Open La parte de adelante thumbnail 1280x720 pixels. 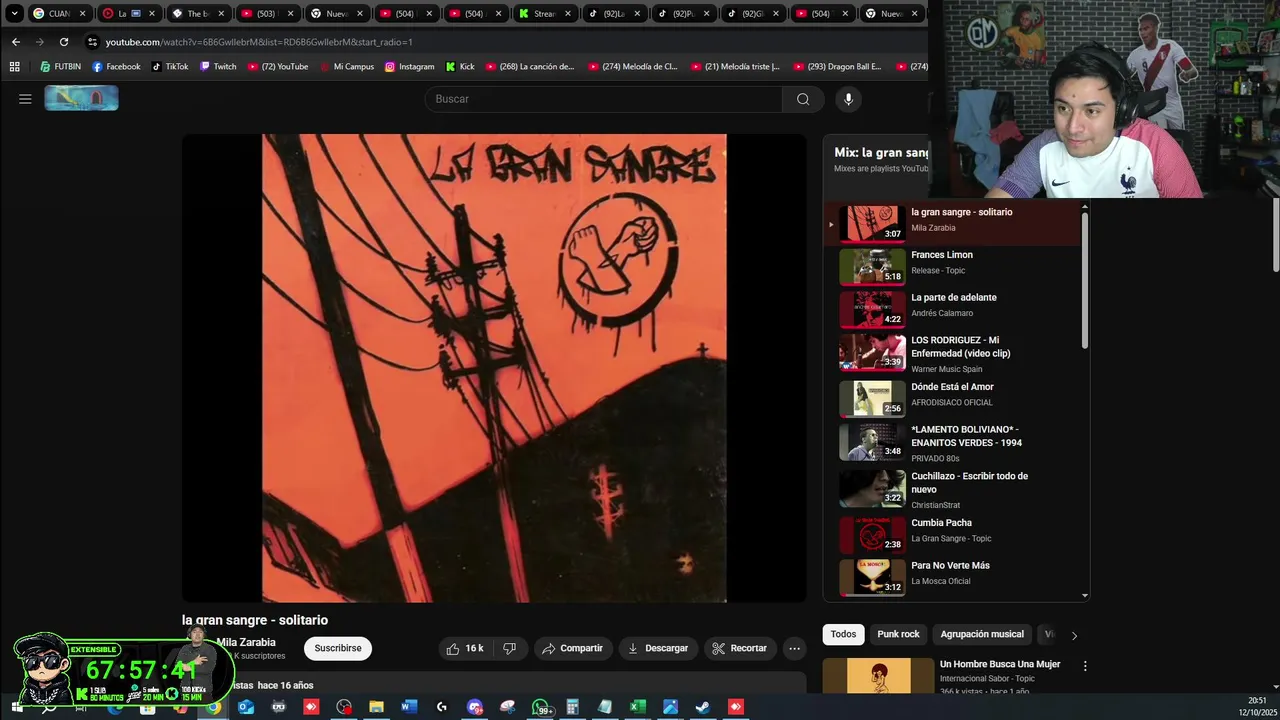pos(872,309)
